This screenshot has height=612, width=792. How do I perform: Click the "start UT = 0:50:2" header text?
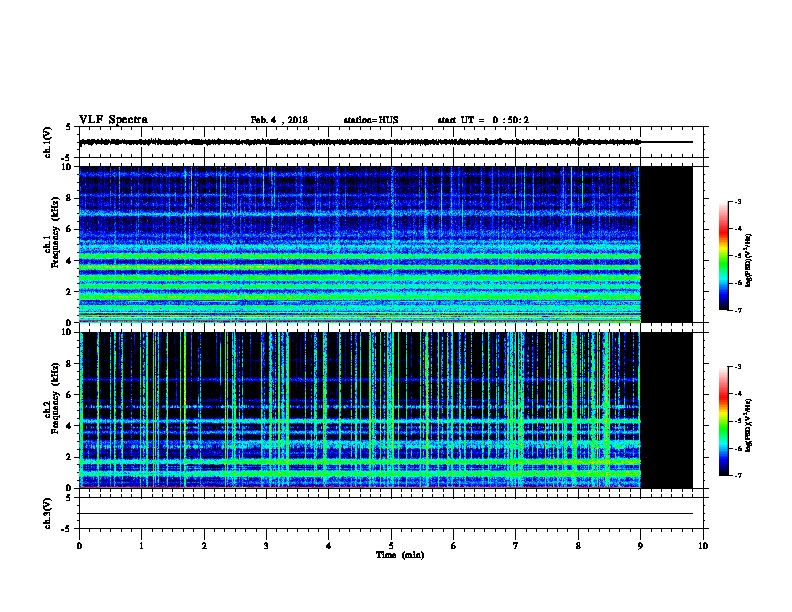coord(483,120)
